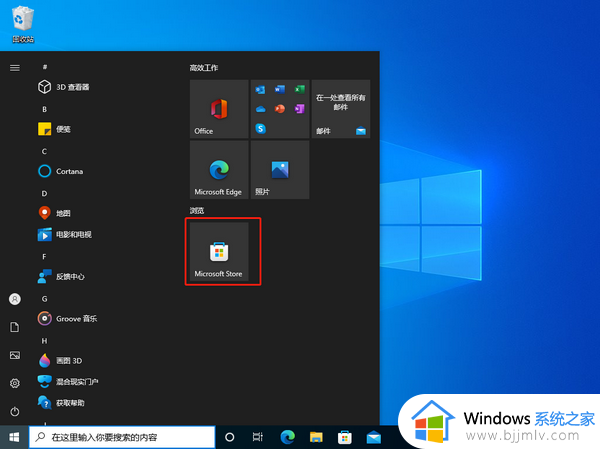Open the 3D 查看器 app from list

click(x=70, y=87)
